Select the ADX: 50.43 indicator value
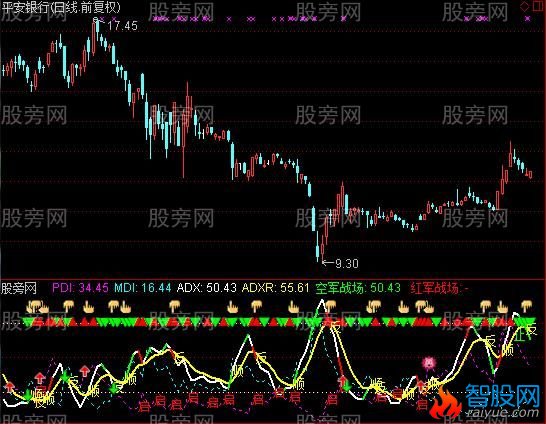 (x=207, y=288)
